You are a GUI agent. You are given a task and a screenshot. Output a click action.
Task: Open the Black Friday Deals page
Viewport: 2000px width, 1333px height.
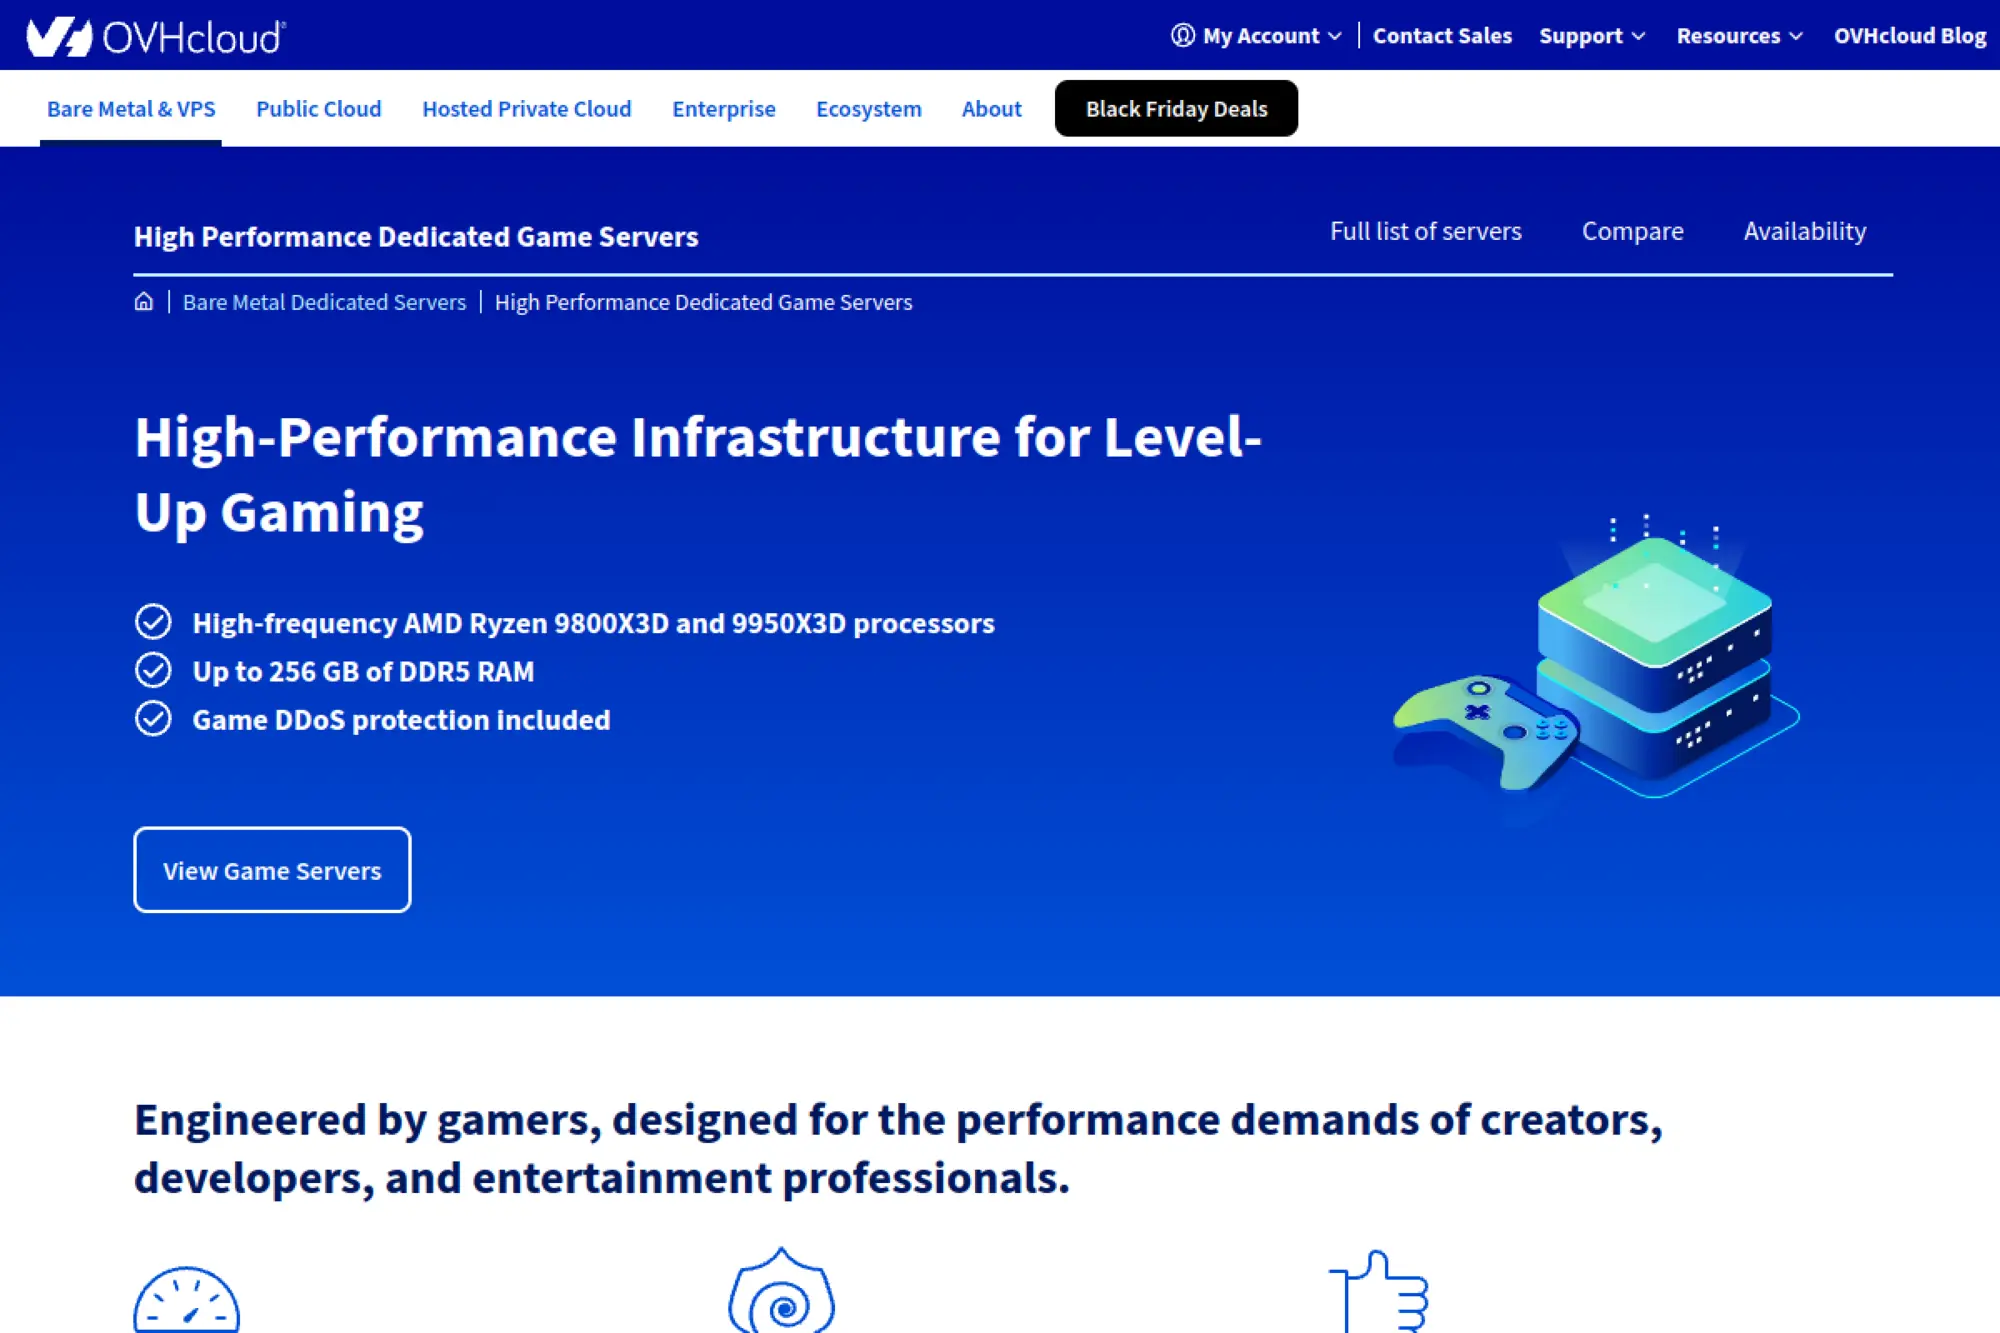click(x=1176, y=108)
